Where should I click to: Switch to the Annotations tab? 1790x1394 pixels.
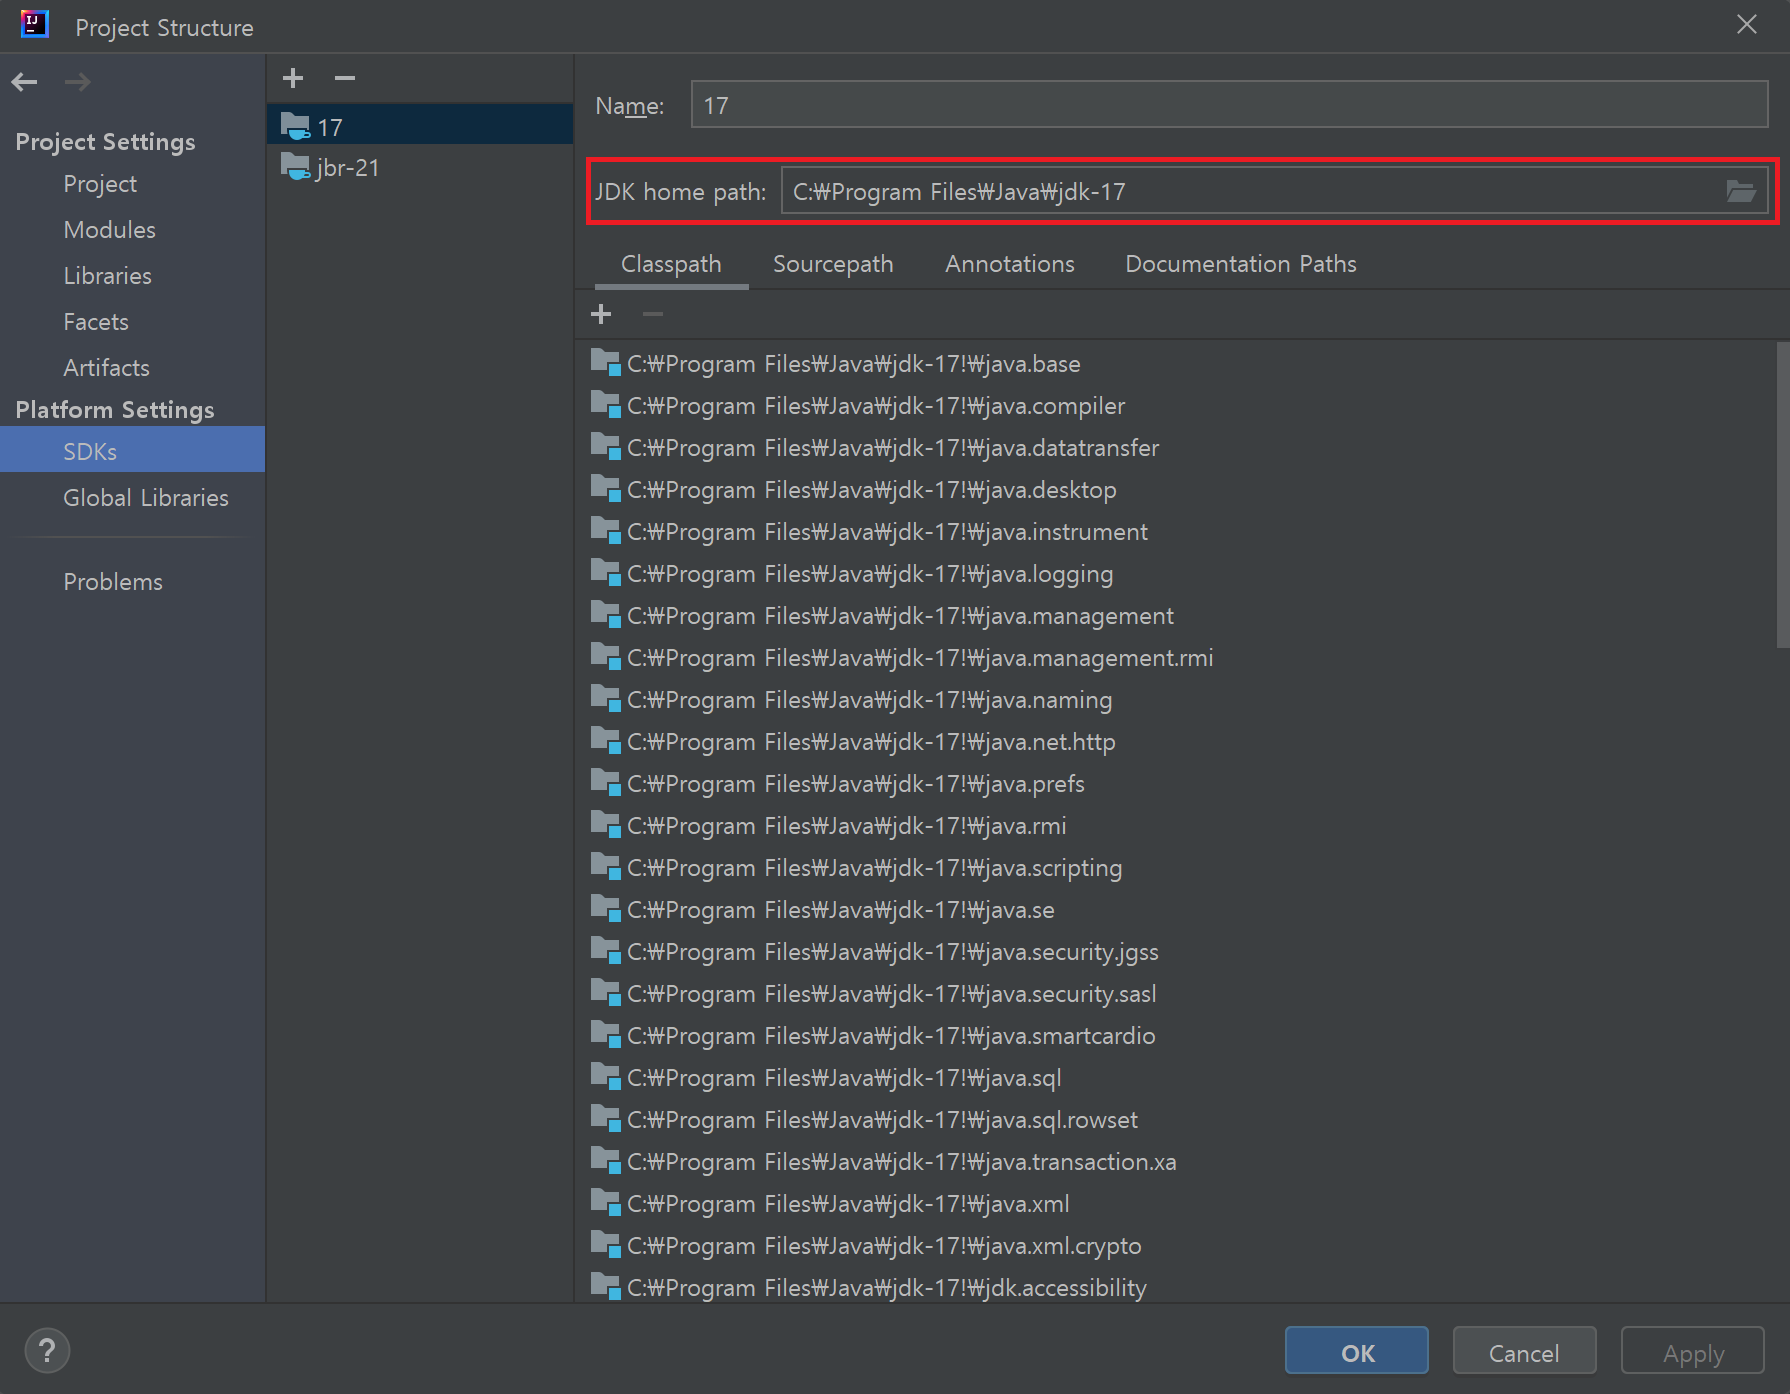click(1010, 264)
